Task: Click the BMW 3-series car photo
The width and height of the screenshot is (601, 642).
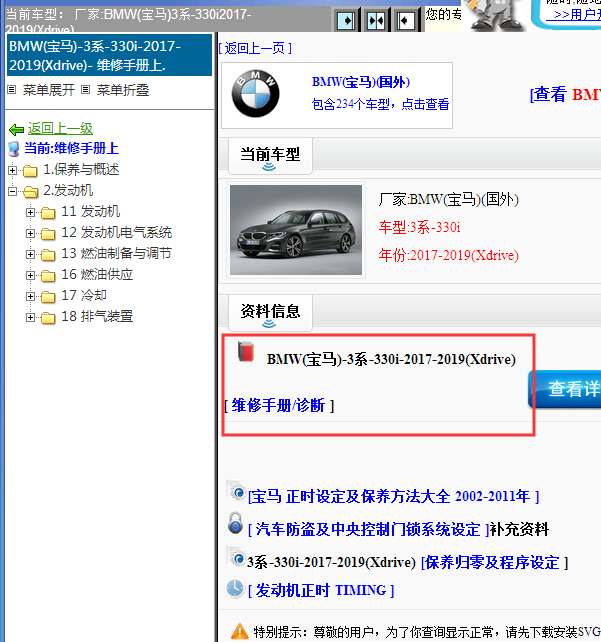Action: pos(296,230)
